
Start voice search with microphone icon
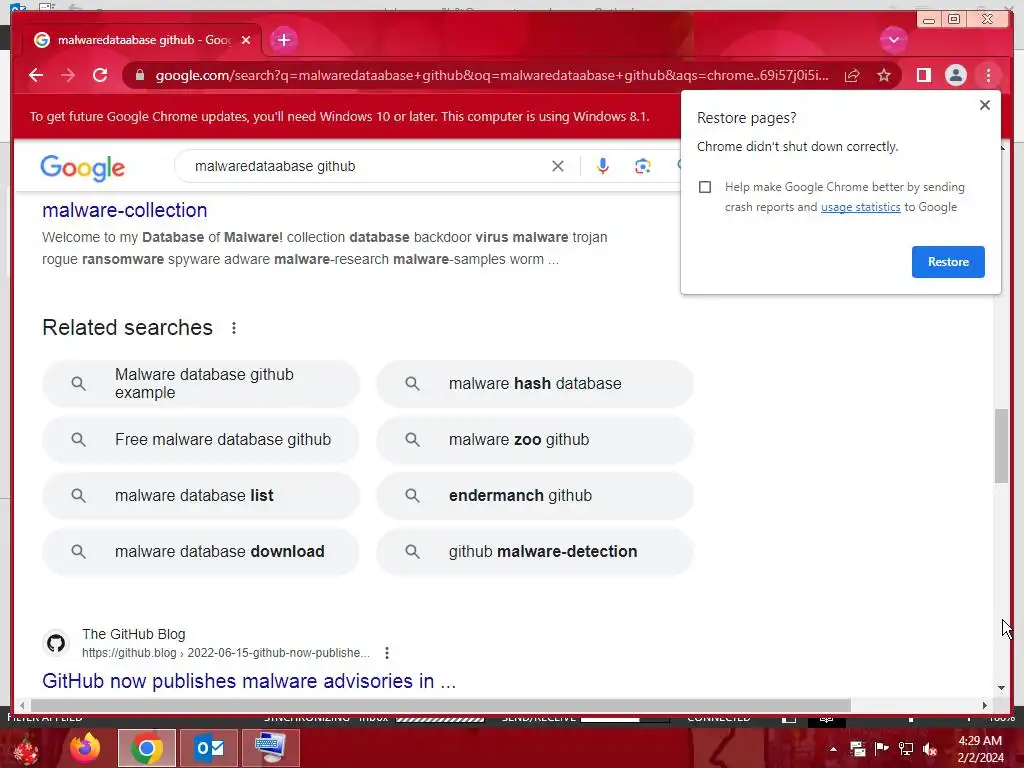click(x=602, y=167)
